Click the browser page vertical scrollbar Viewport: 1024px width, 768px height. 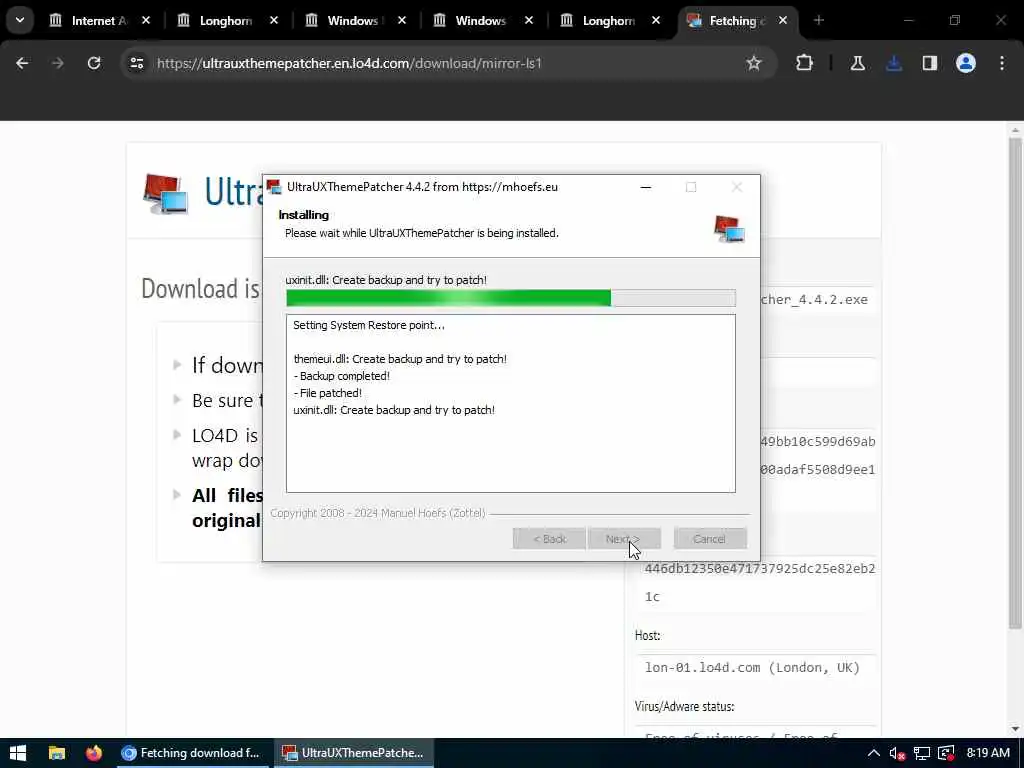[x=1015, y=382]
